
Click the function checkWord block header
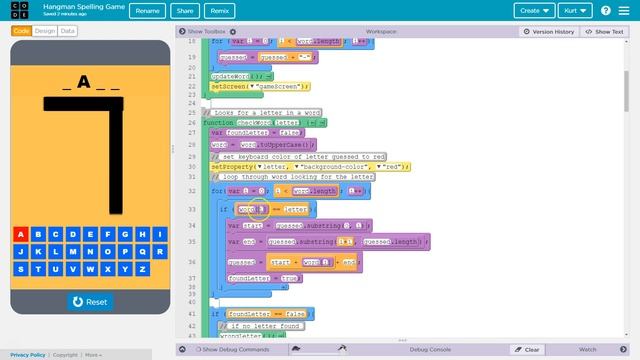tap(264, 122)
